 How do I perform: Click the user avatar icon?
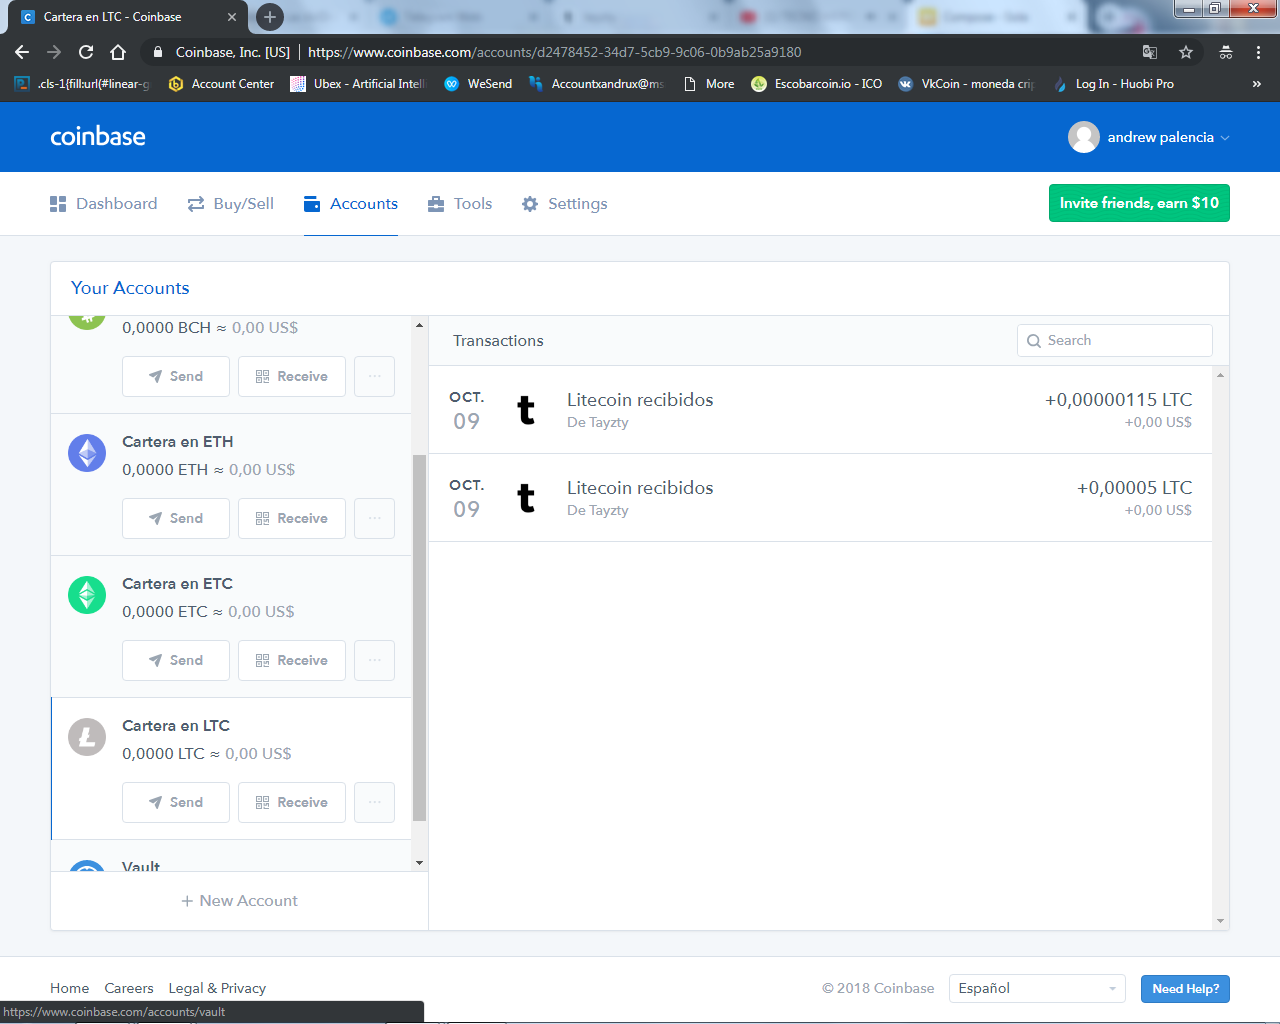(x=1084, y=137)
